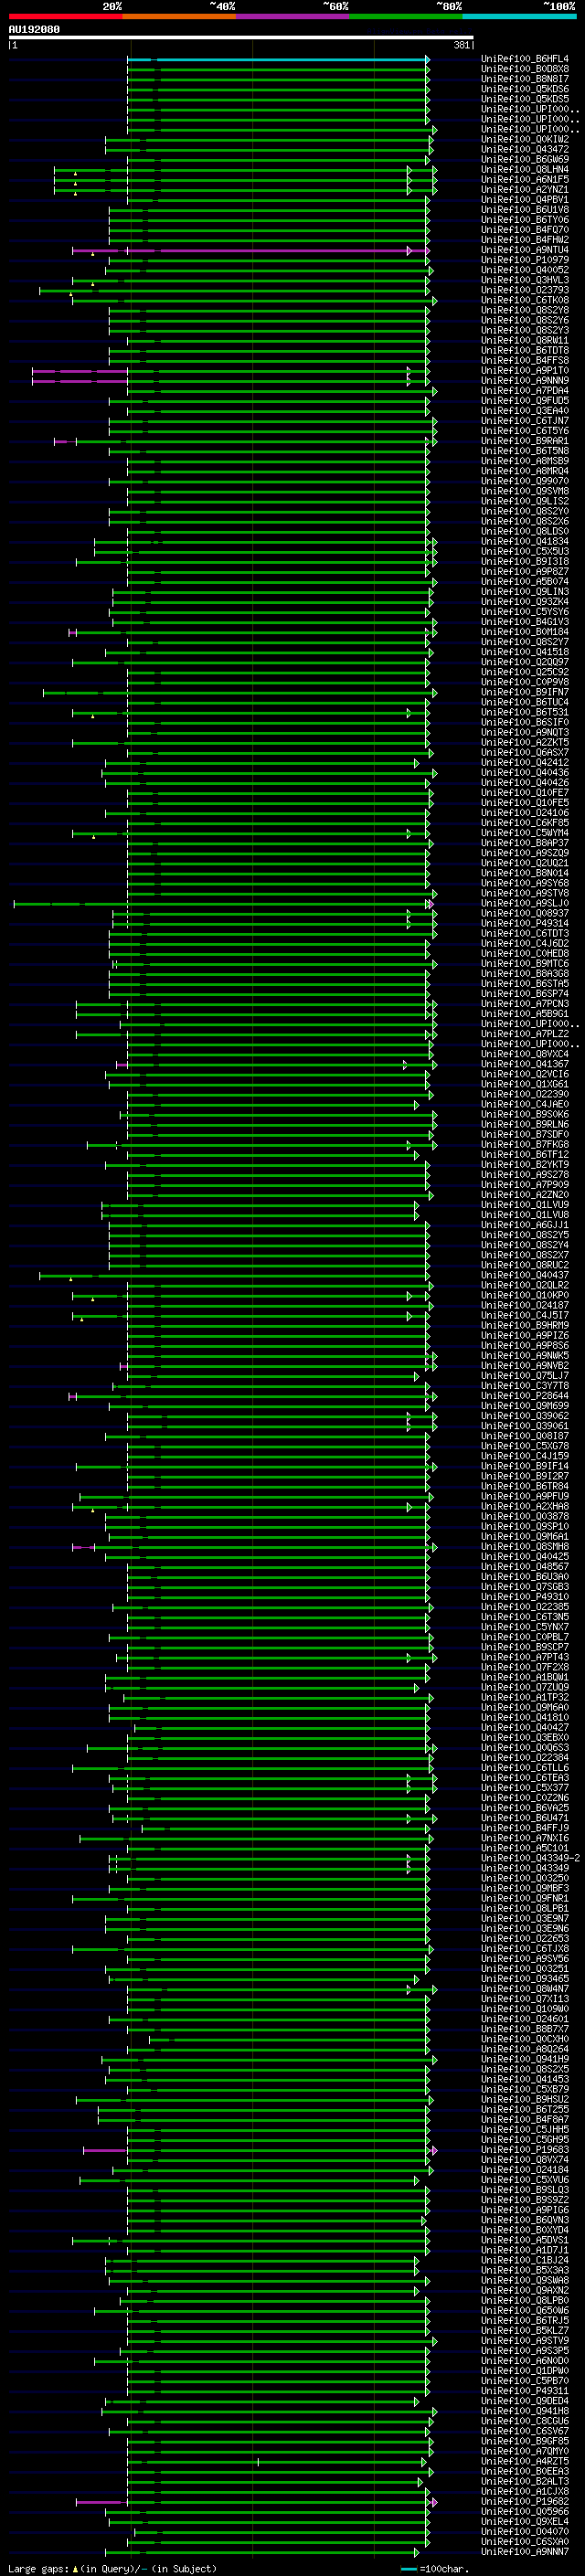The height and width of the screenshot is (2576, 585).
Task: Select the UniRef100_B4FQ70 label
Action: click(524, 230)
